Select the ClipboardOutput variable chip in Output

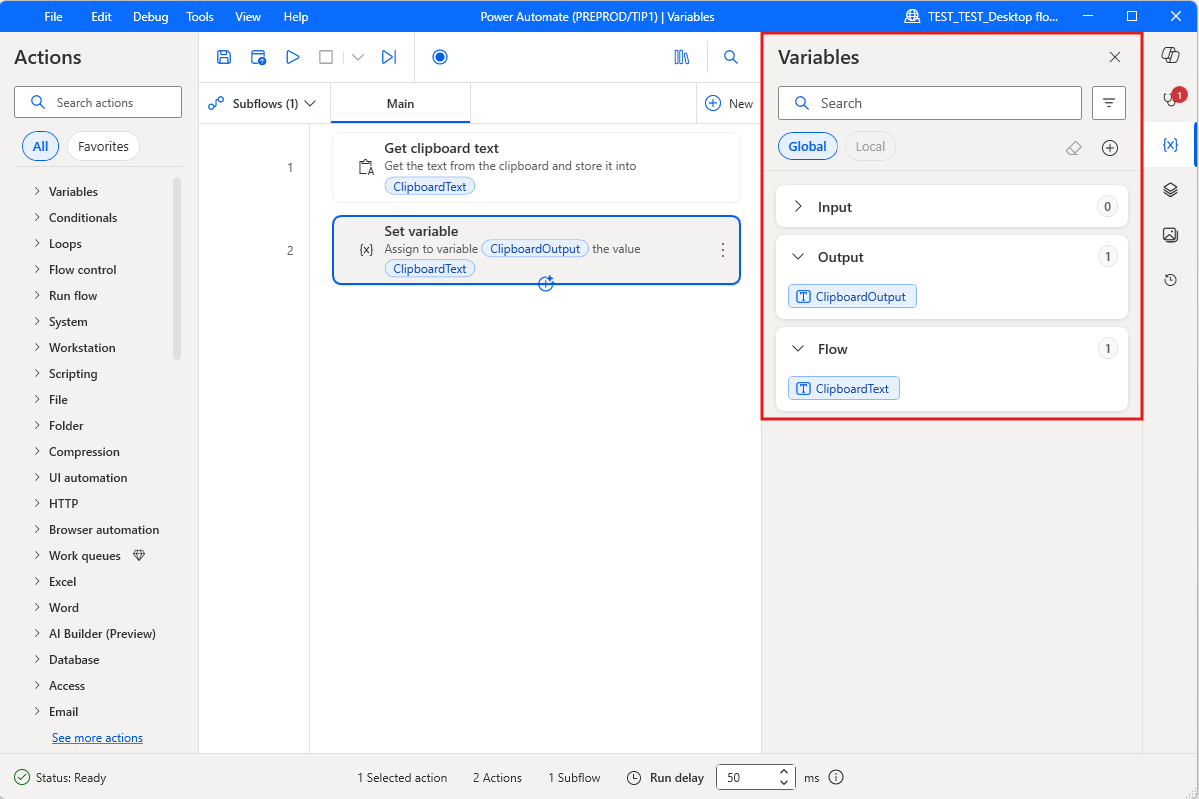coord(852,297)
